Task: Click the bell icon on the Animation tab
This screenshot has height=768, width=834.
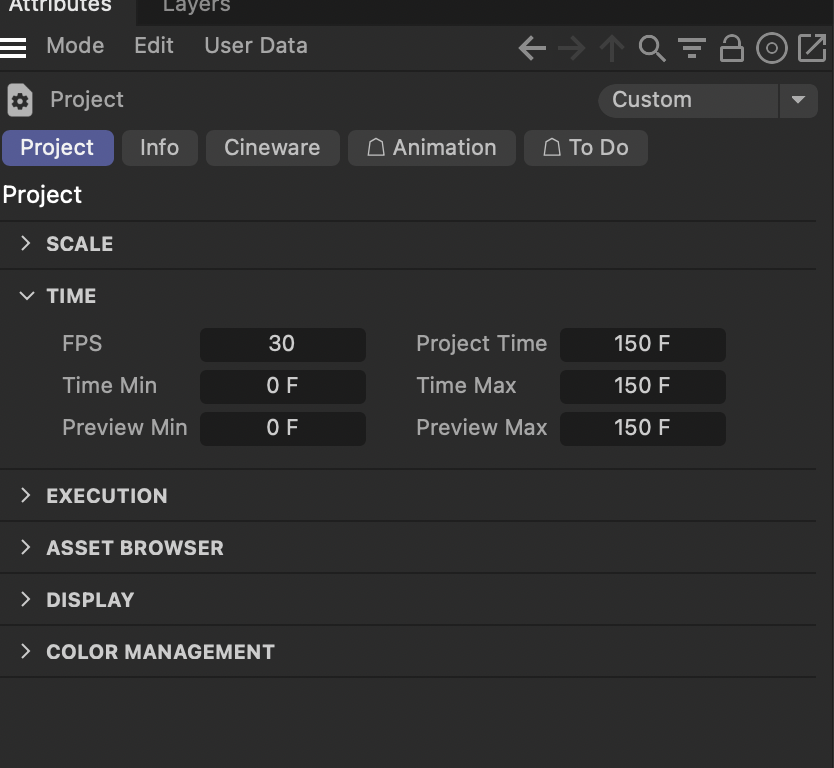Action: click(376, 147)
